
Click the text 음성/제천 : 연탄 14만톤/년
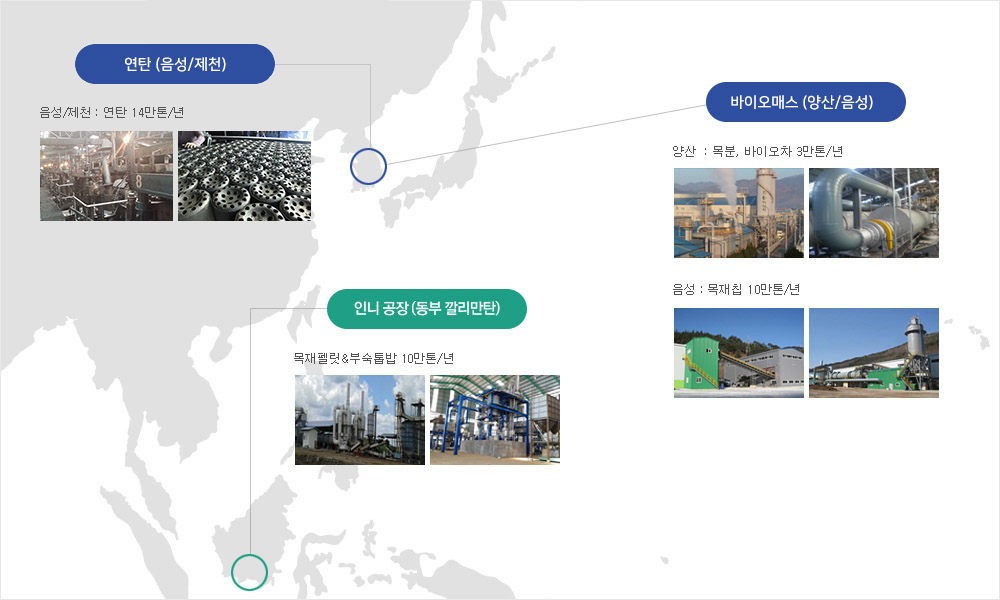(112, 112)
